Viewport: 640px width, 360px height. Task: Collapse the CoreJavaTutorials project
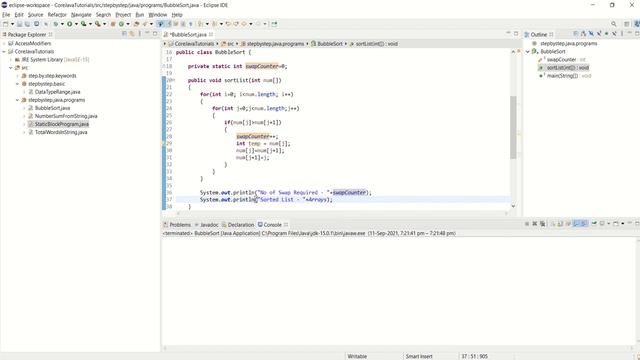click(4, 51)
